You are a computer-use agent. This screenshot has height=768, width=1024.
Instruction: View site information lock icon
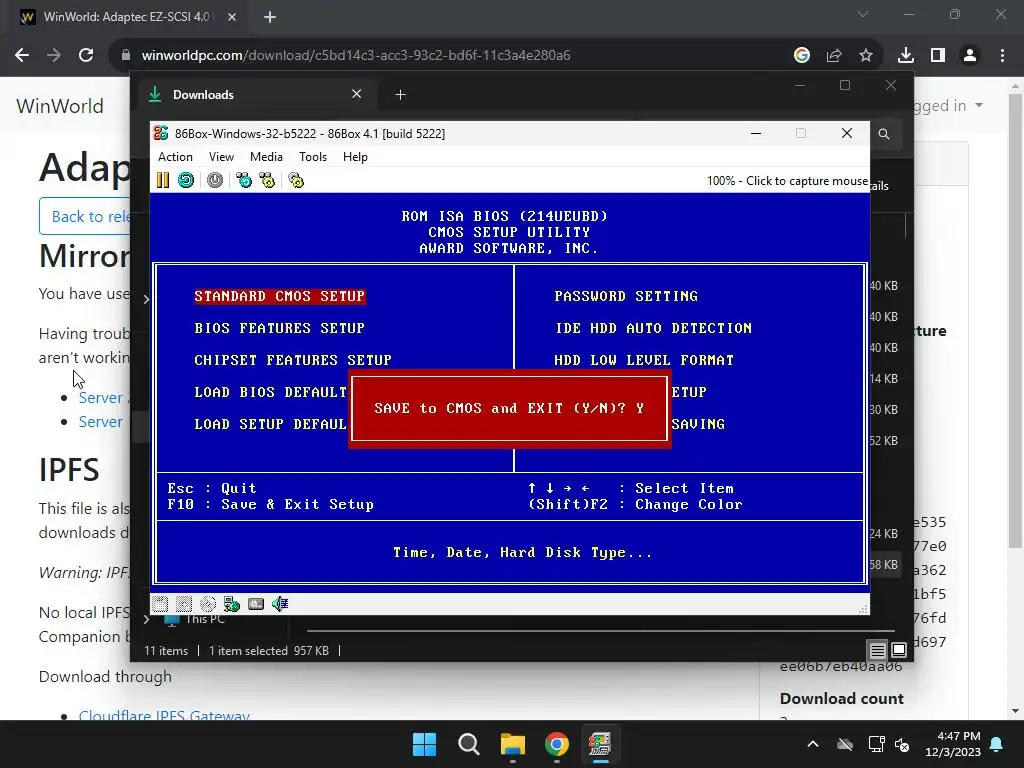126,56
